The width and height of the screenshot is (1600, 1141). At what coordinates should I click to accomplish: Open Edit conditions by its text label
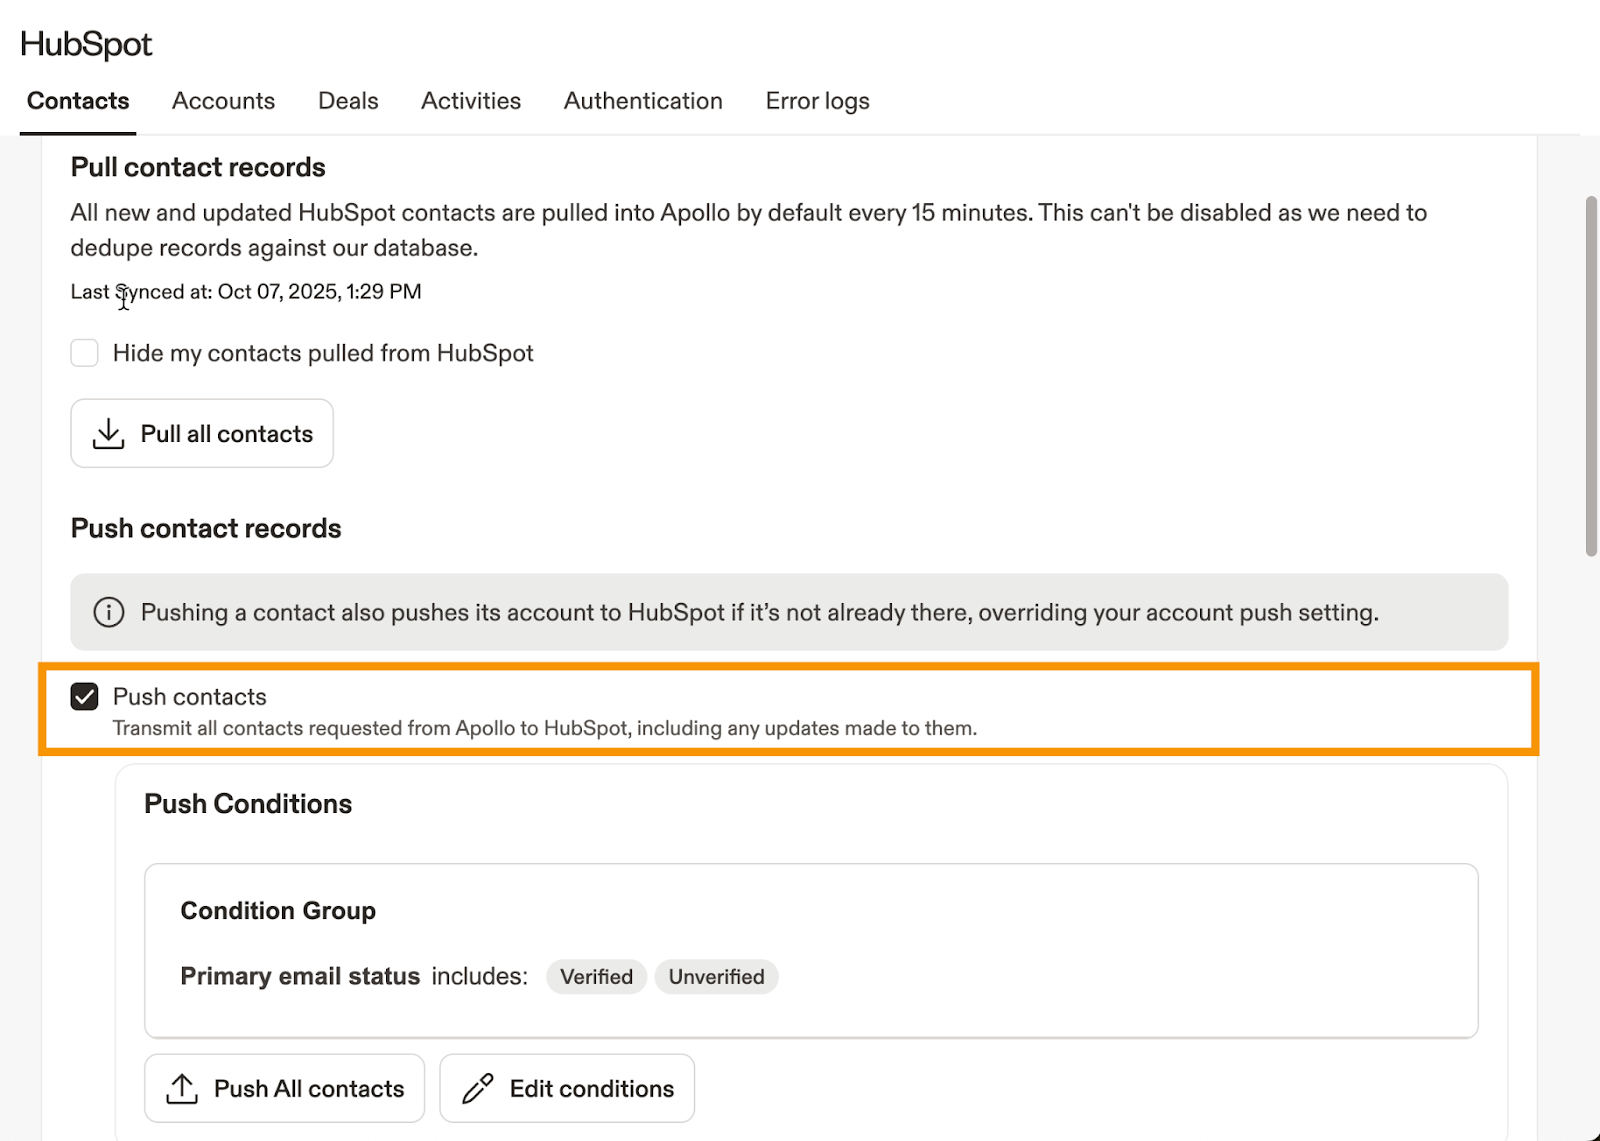click(x=591, y=1089)
